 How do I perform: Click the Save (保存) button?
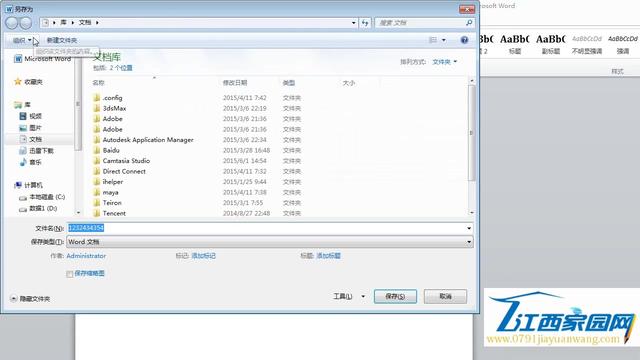tap(396, 296)
